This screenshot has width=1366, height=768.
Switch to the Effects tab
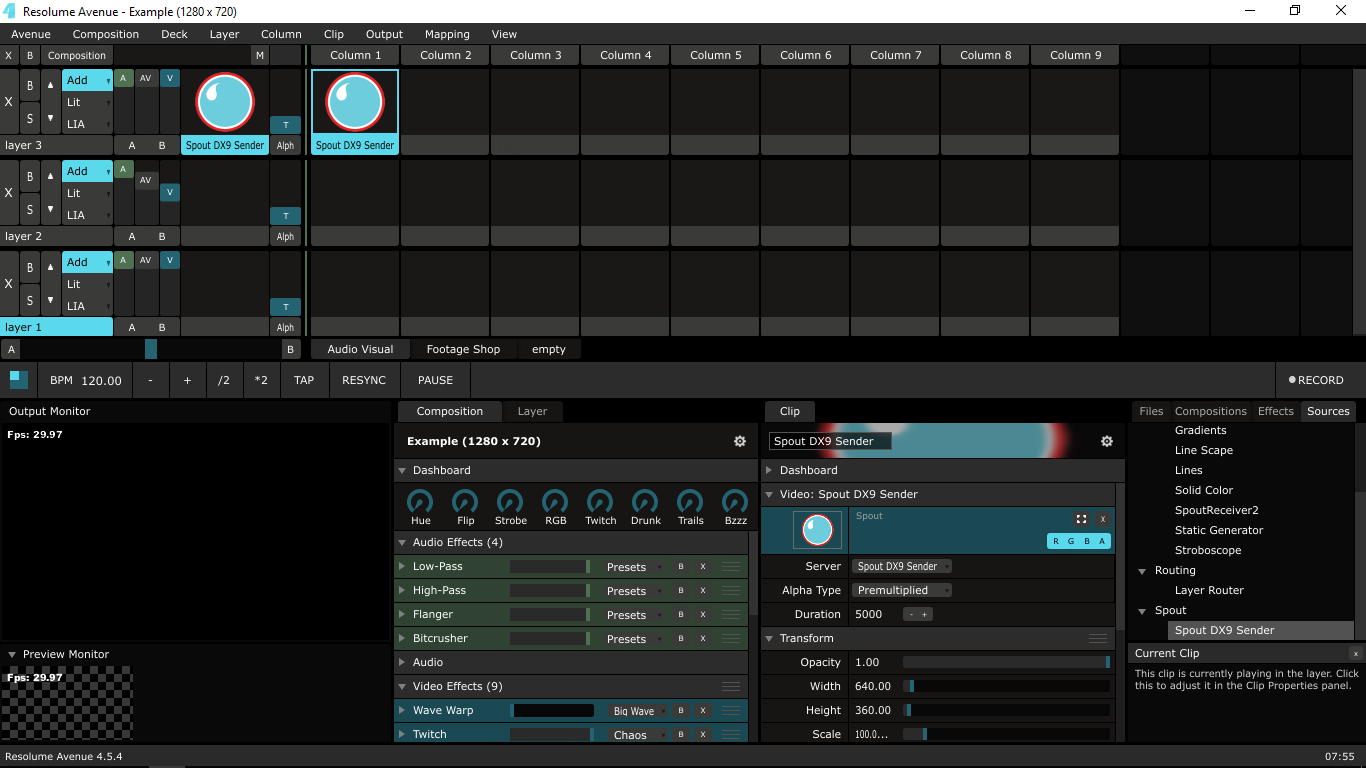coord(1275,411)
